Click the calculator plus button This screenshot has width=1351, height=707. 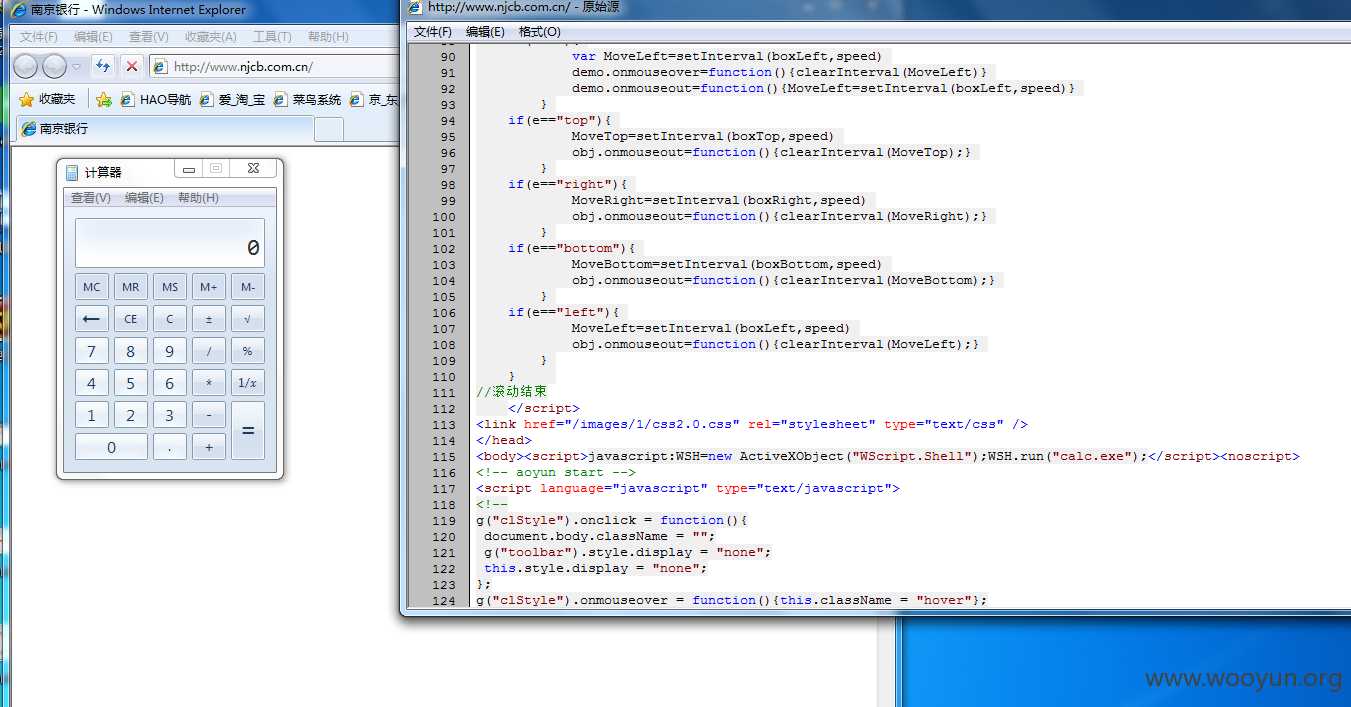(209, 447)
